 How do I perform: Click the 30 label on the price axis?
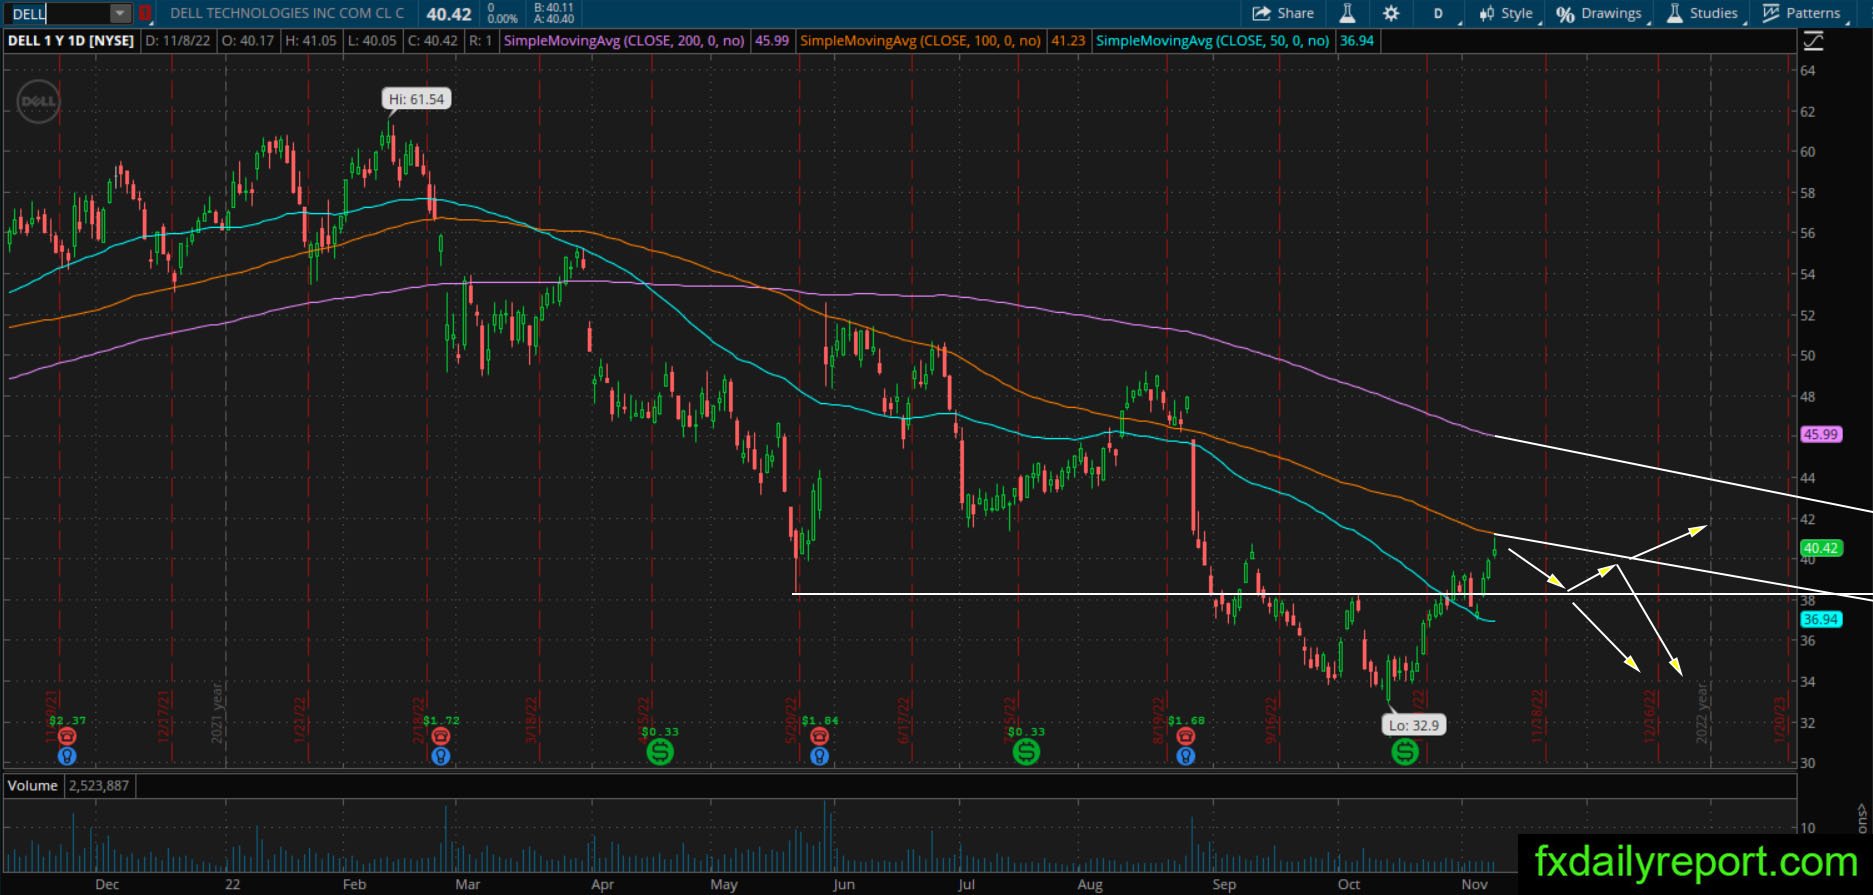pos(1808,763)
